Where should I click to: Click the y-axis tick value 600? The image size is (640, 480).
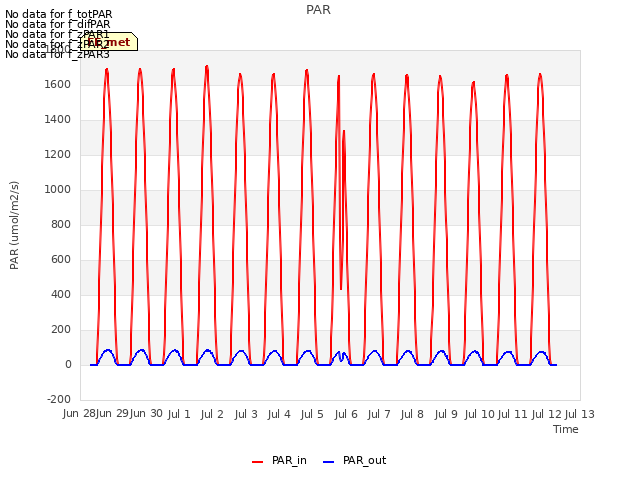pyautogui.click(x=61, y=260)
